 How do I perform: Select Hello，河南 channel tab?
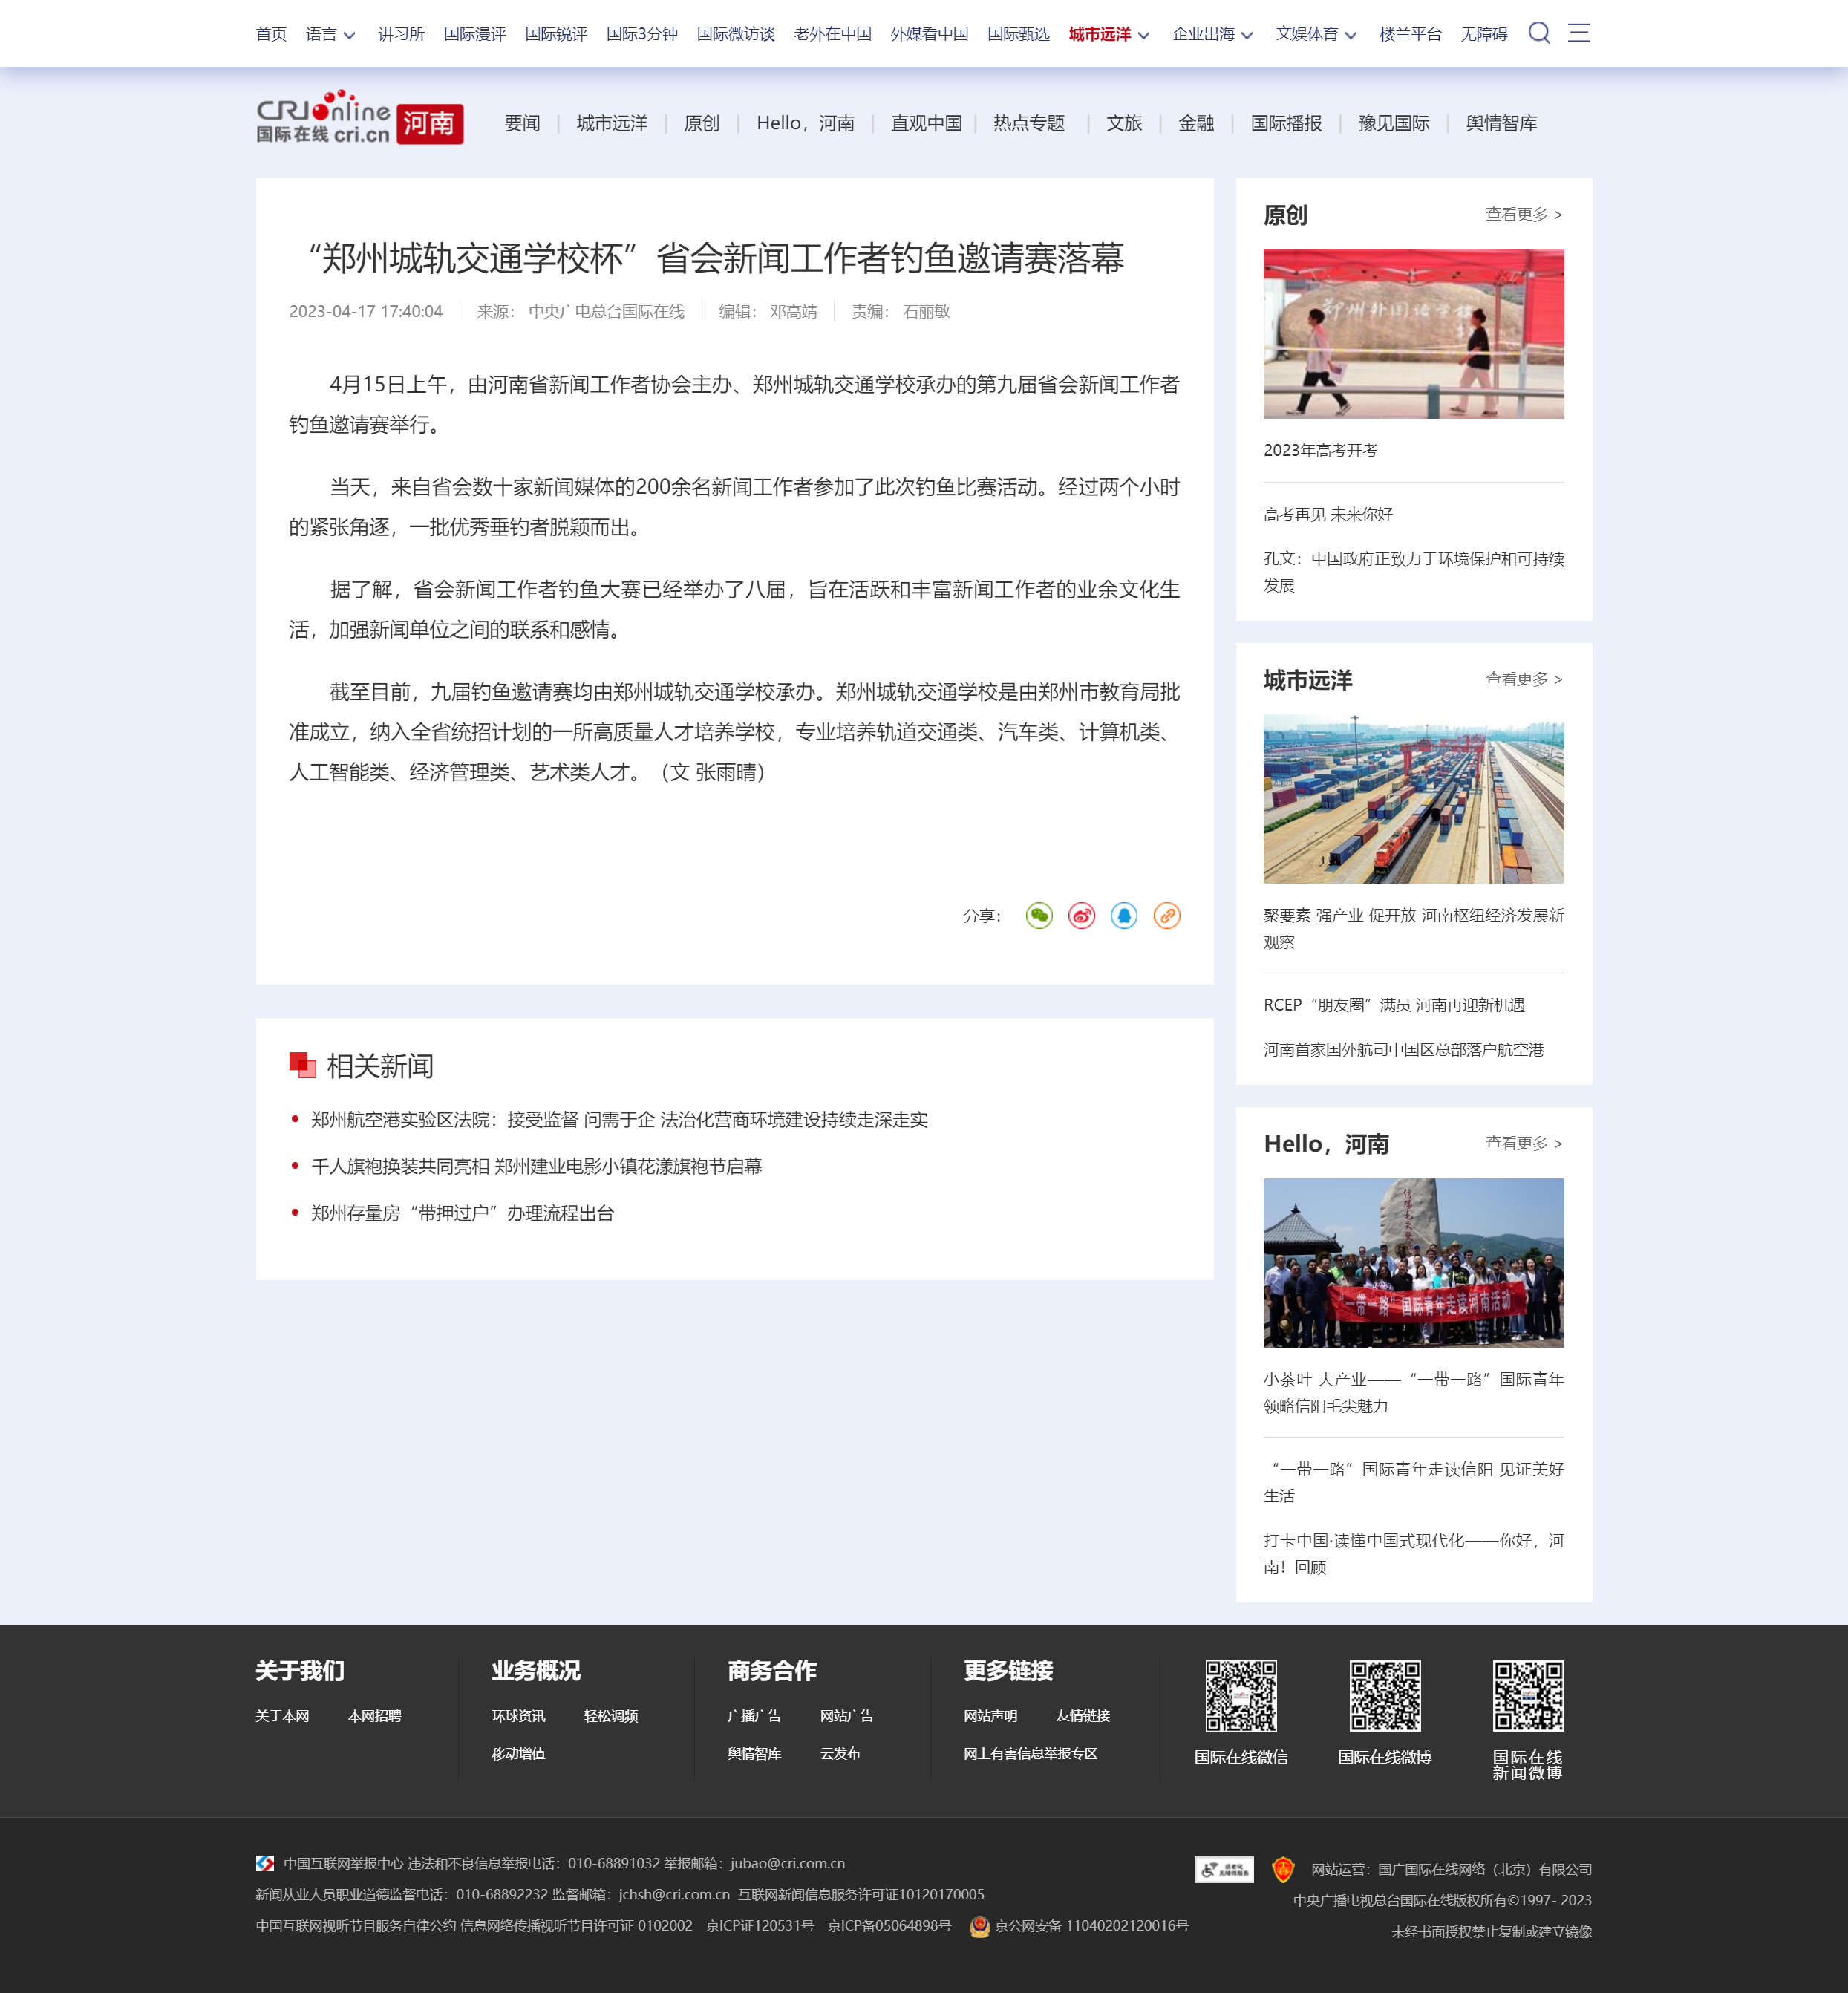805,123
